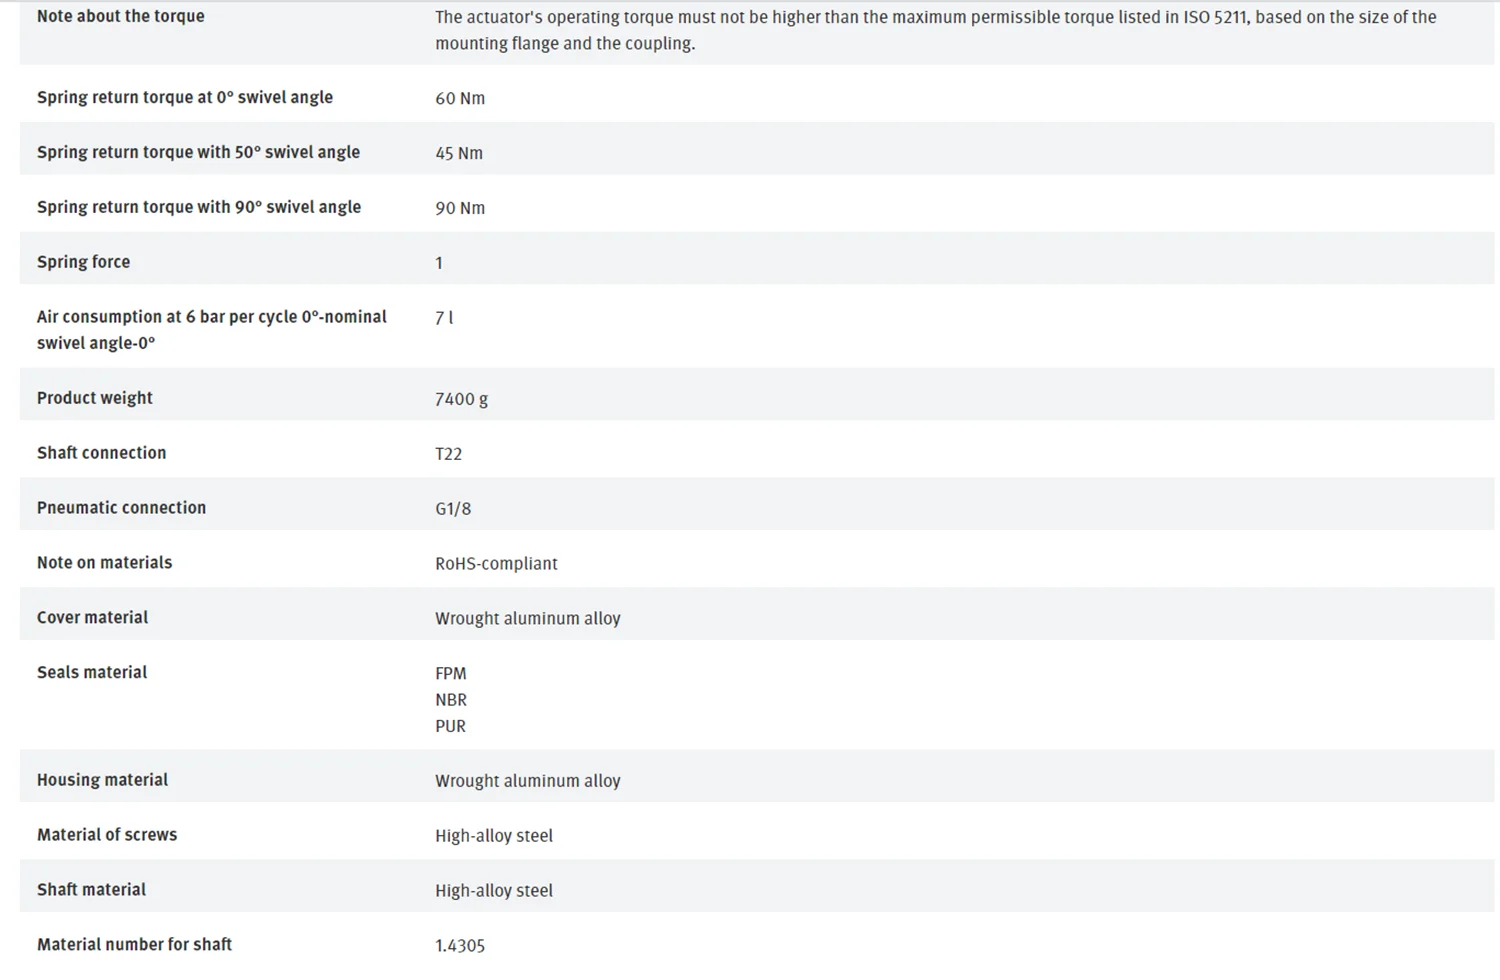1500x980 pixels.
Task: Click the 'Note about the torque' label
Action: (x=120, y=16)
